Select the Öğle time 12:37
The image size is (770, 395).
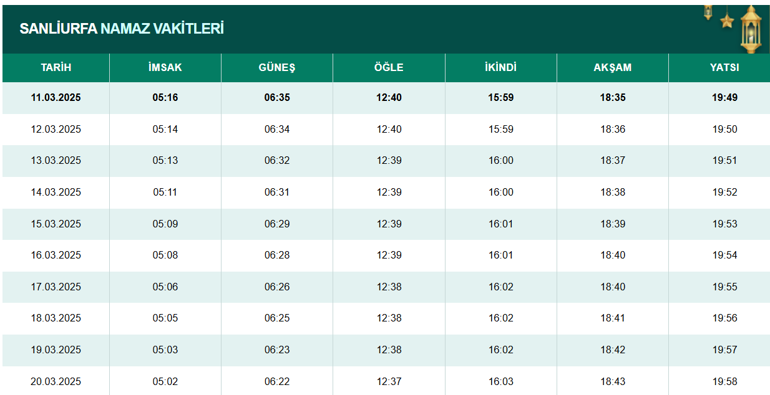[389, 381]
